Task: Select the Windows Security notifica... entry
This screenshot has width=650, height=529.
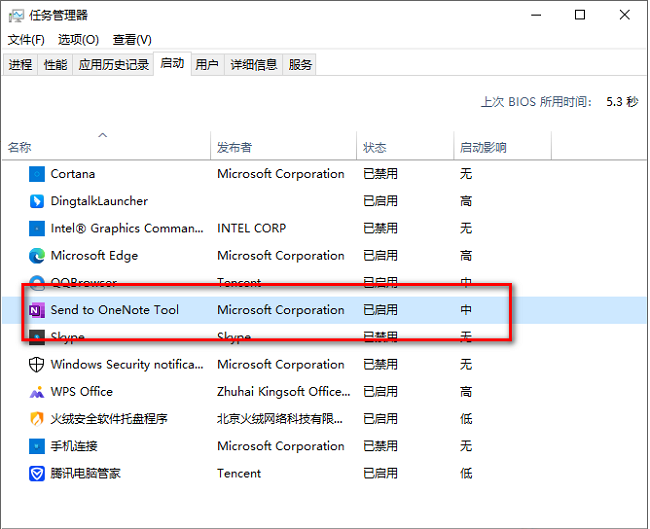Action: [x=127, y=365]
